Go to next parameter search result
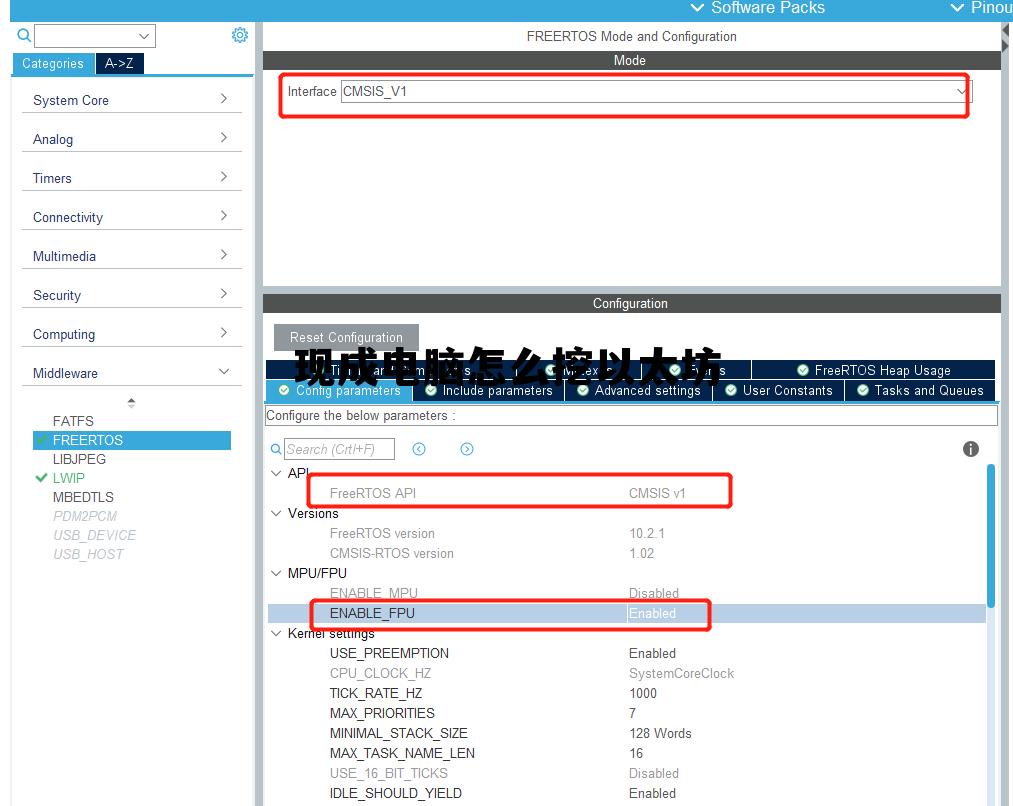1013x806 pixels. pyautogui.click(x=467, y=449)
